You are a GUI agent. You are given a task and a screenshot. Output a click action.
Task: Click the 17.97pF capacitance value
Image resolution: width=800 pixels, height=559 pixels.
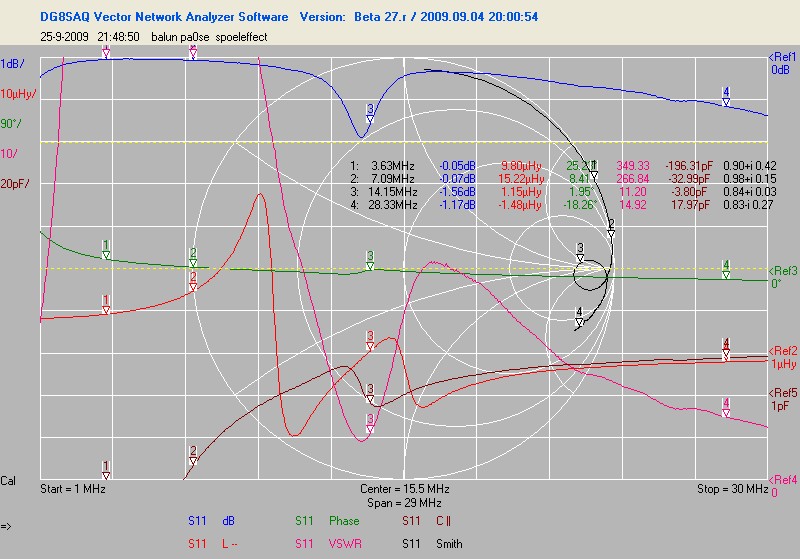tap(690, 205)
